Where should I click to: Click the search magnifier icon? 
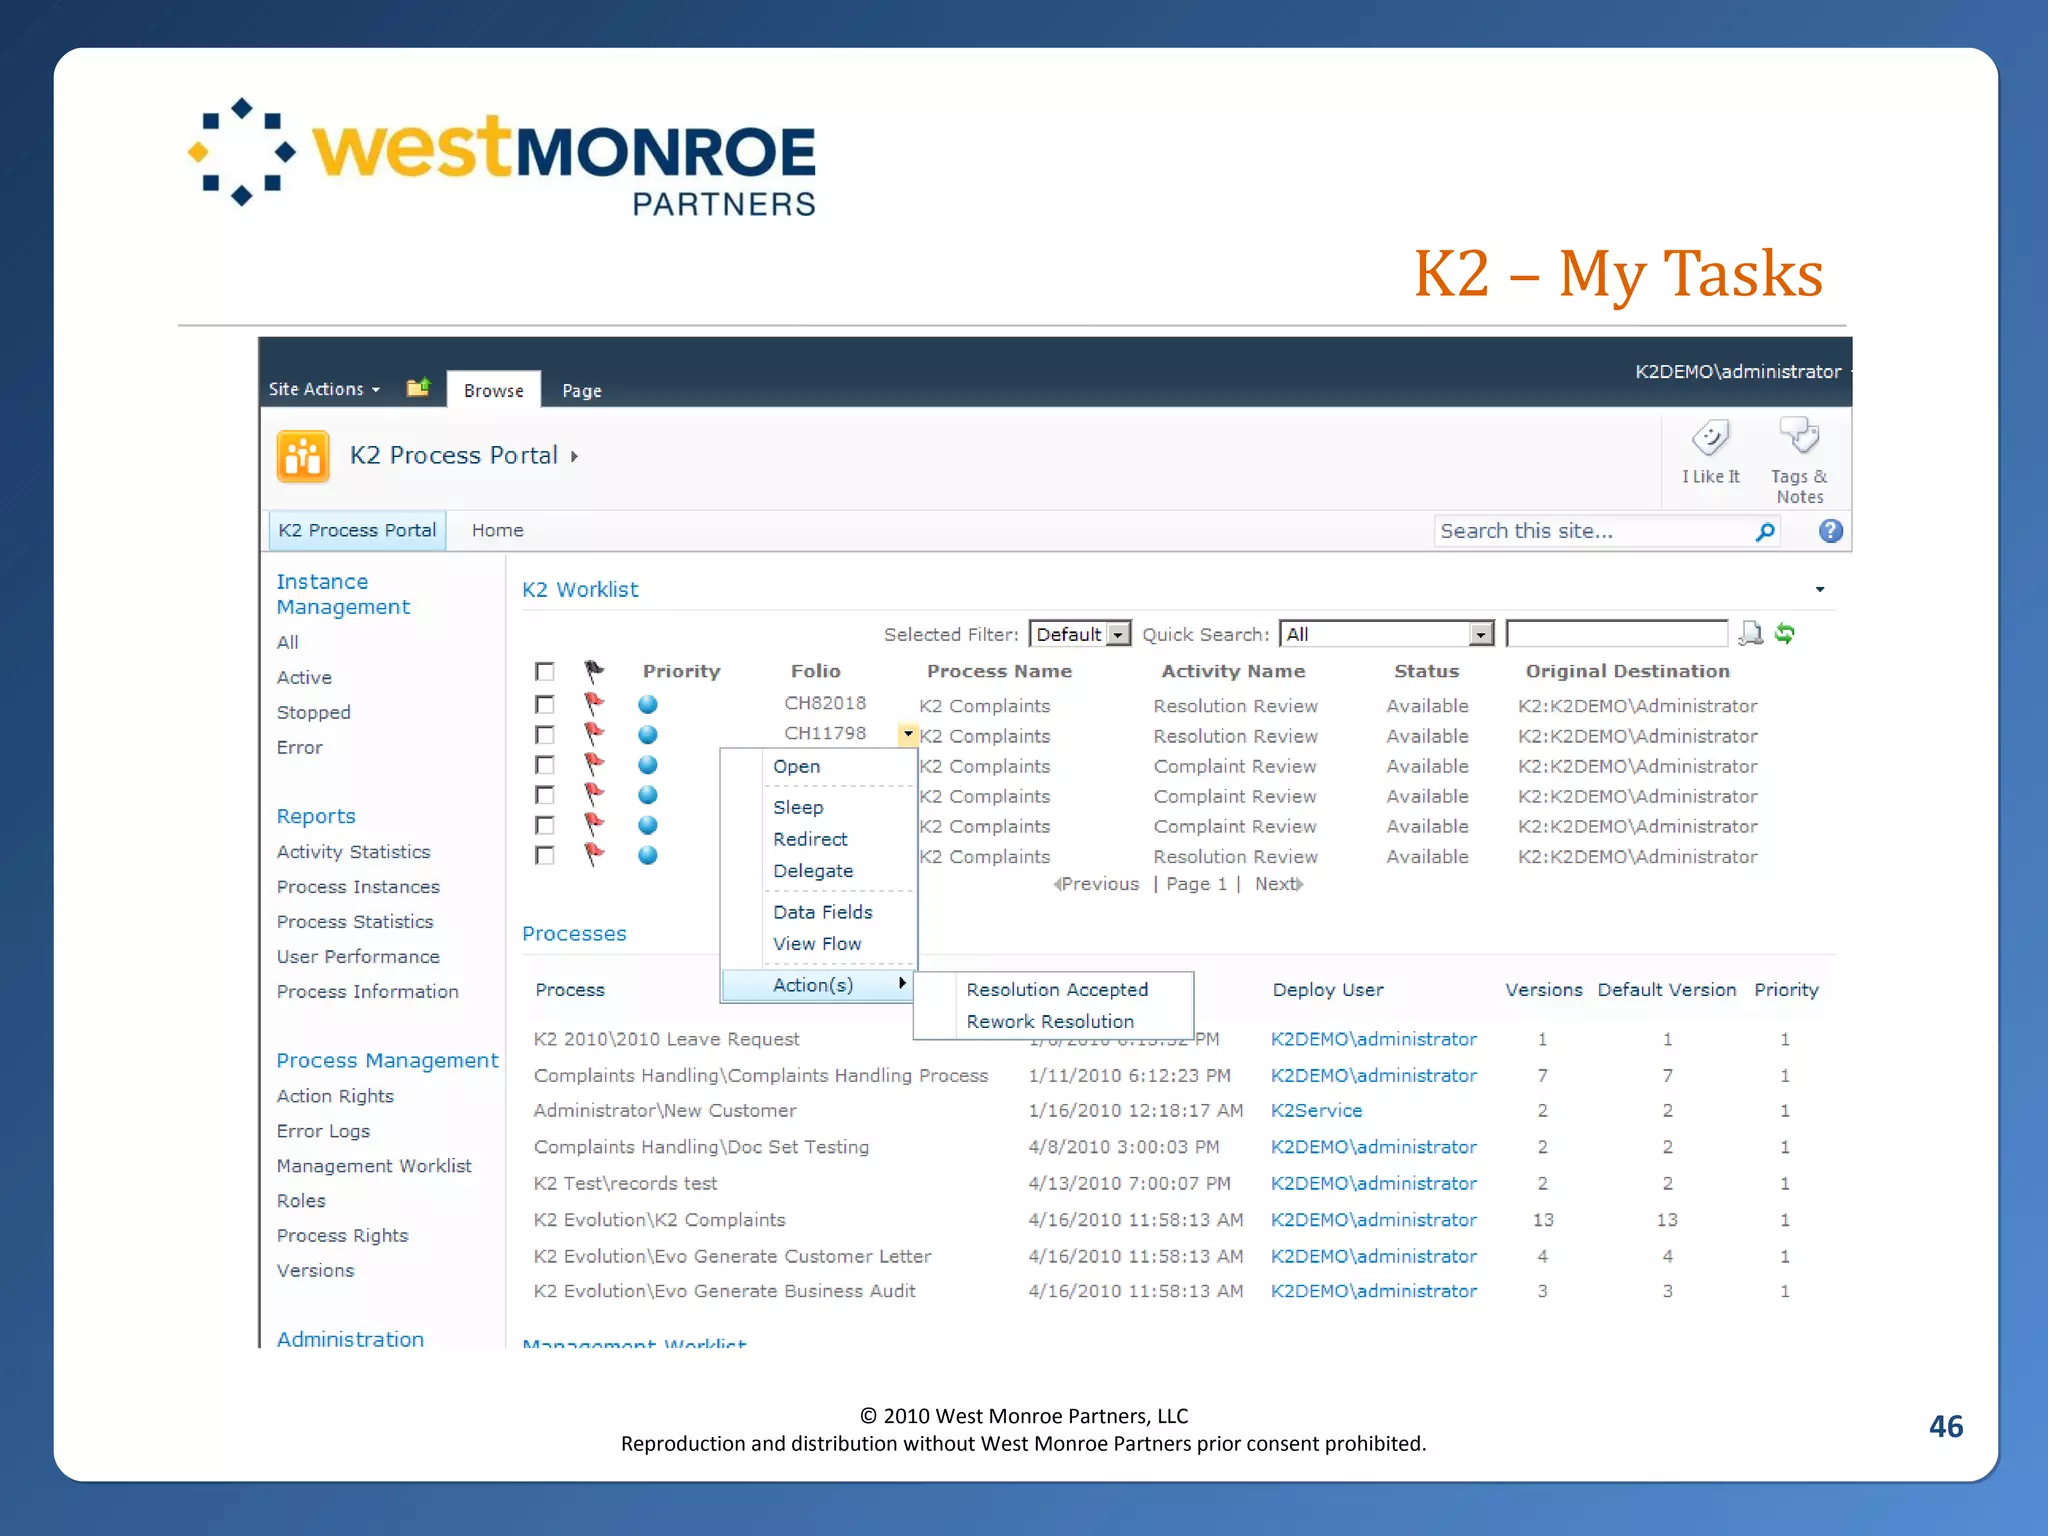tap(1765, 531)
